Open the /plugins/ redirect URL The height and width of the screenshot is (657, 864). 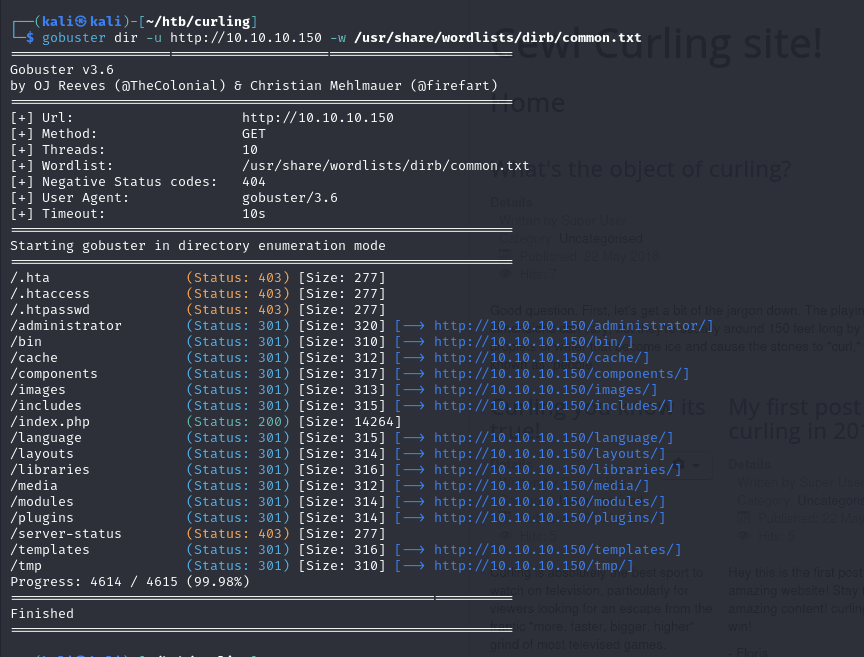coord(549,518)
